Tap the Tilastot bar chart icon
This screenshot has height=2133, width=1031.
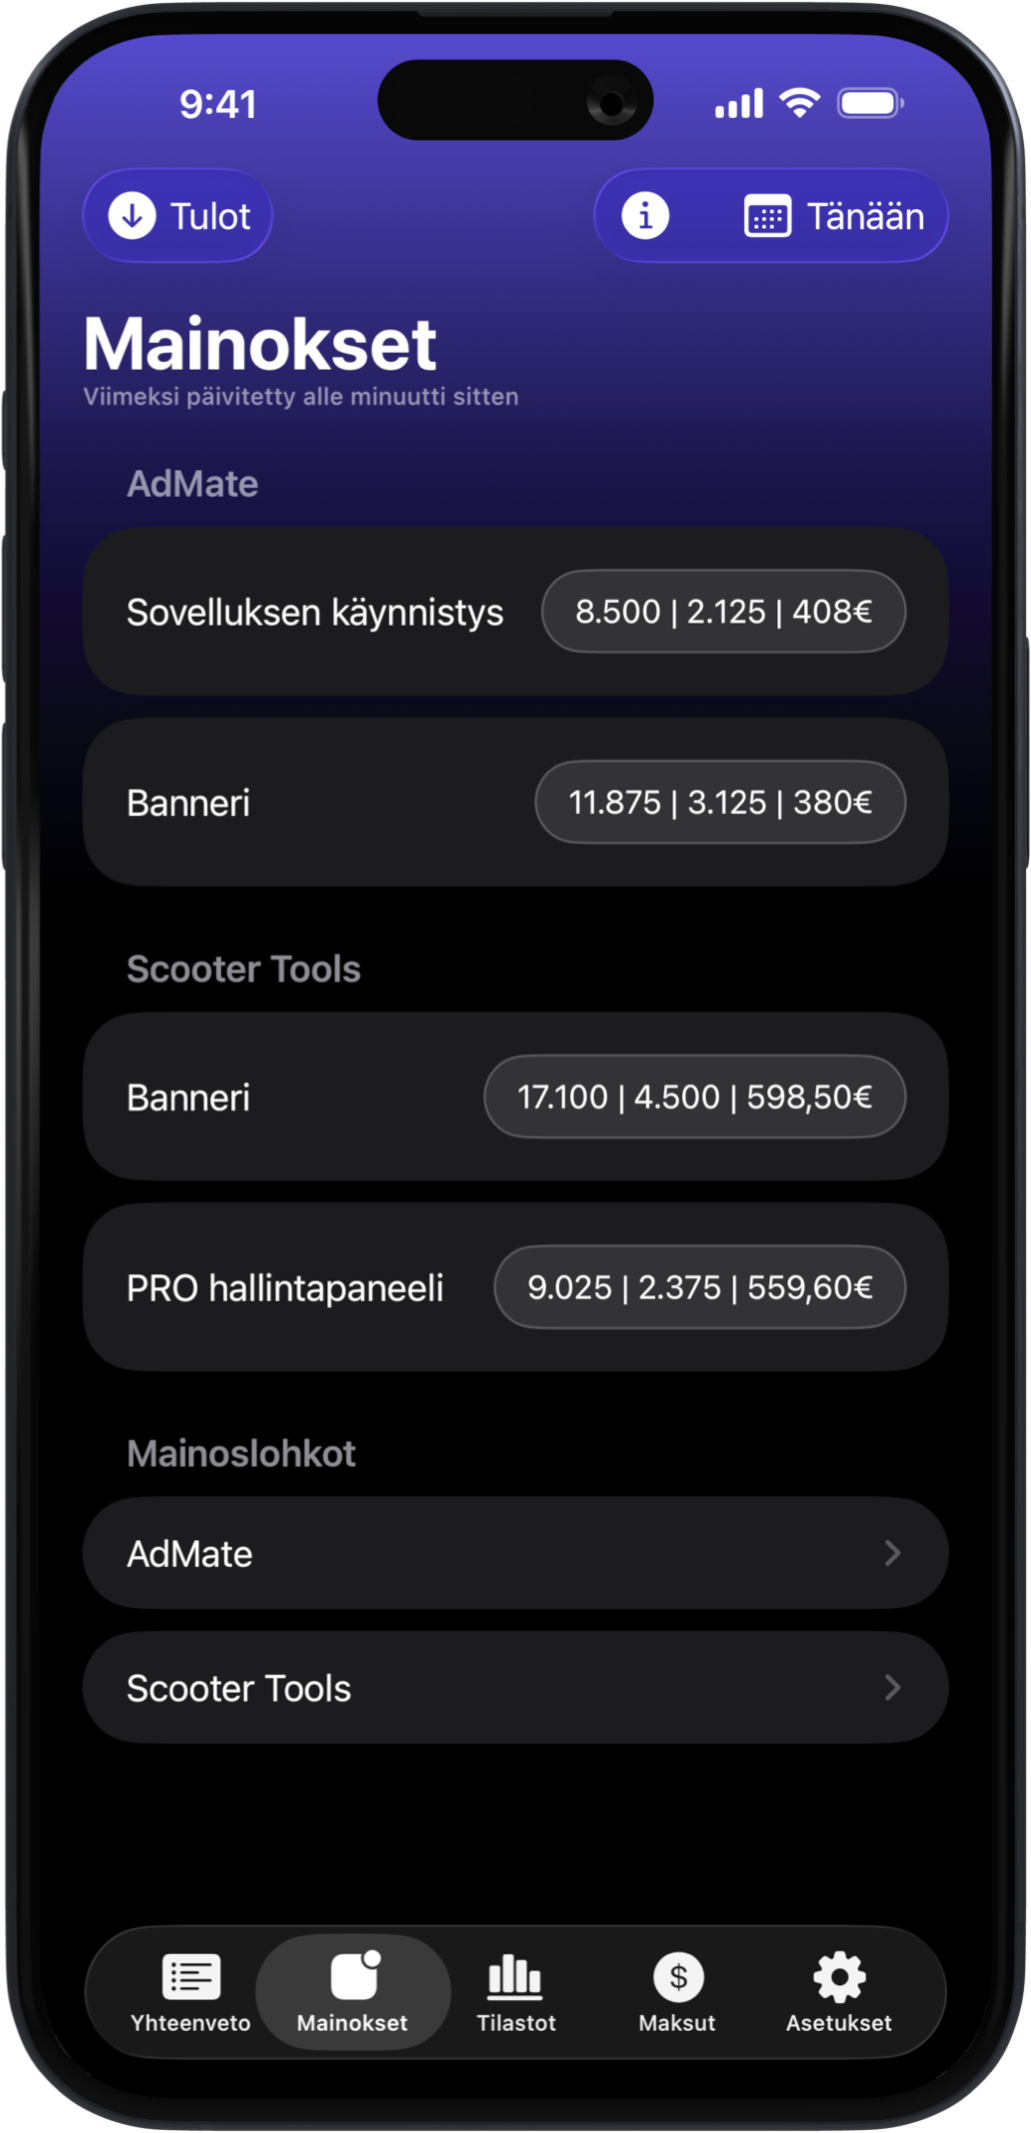(515, 1975)
